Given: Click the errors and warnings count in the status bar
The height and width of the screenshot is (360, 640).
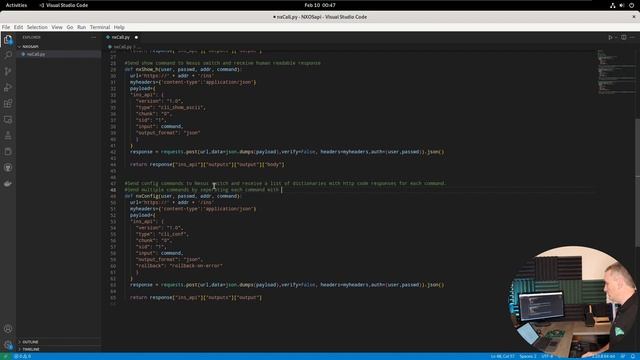Looking at the screenshot, I should 22,356.
